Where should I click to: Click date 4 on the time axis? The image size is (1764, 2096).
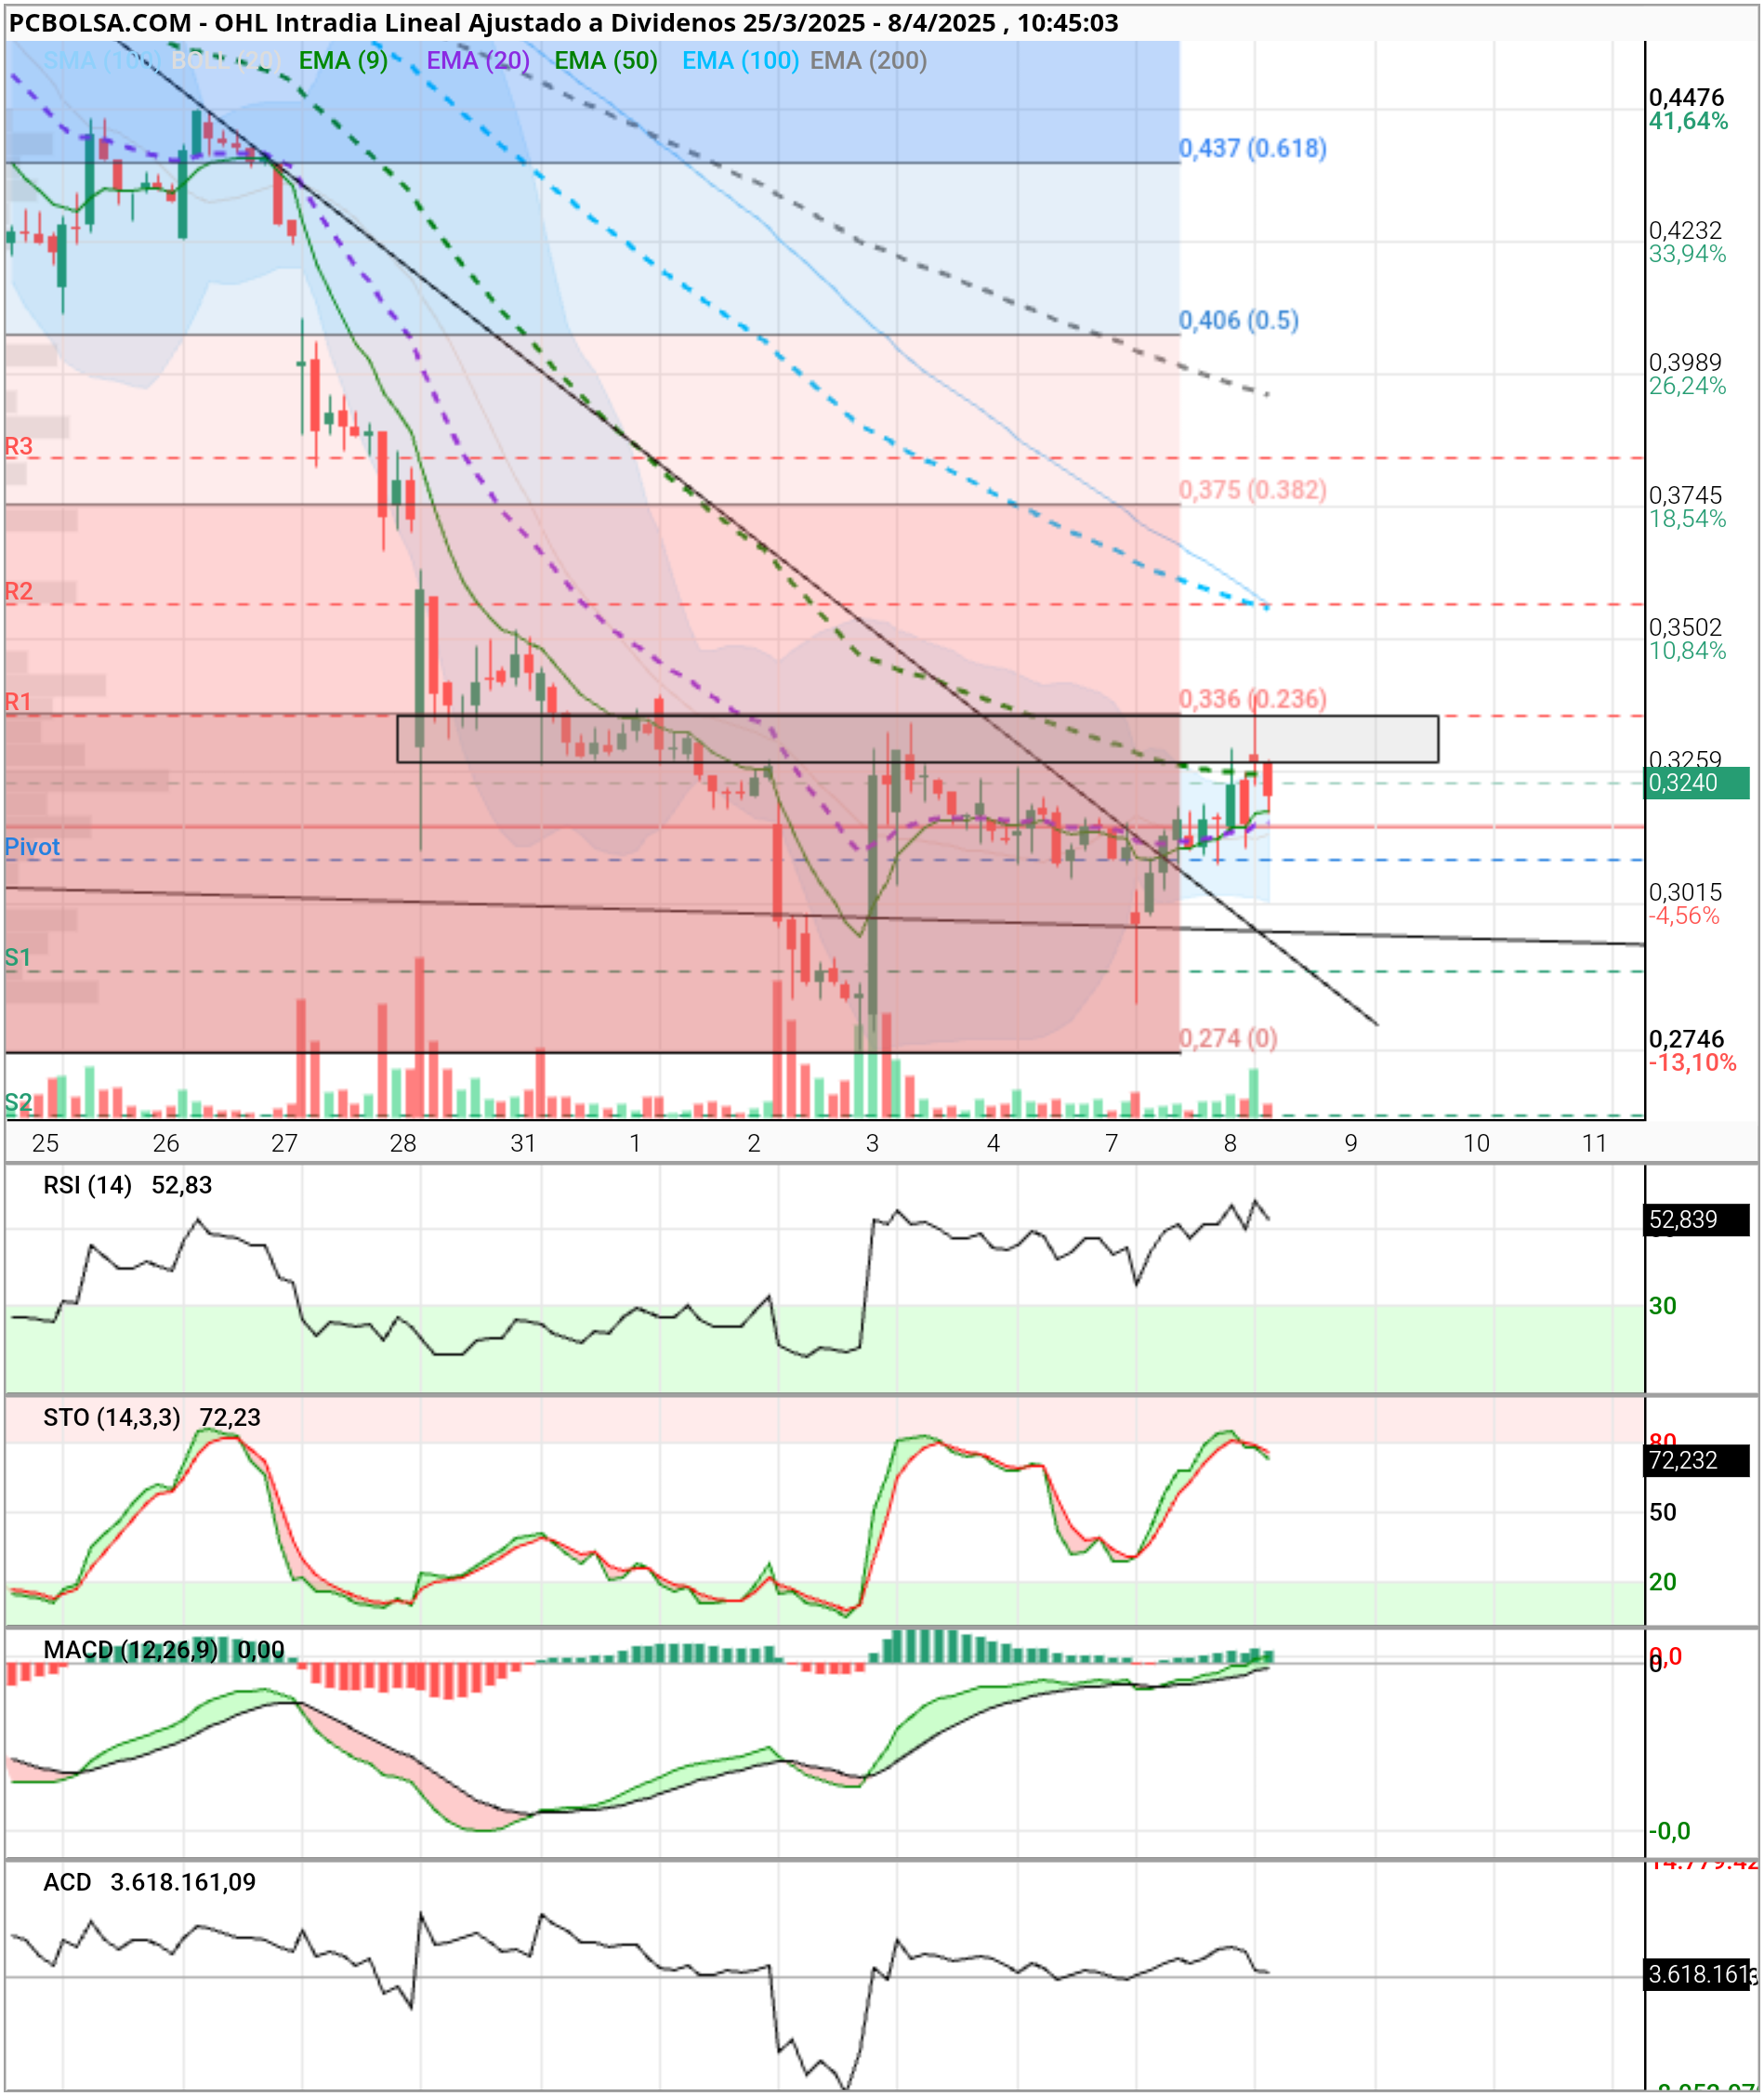(x=993, y=1143)
